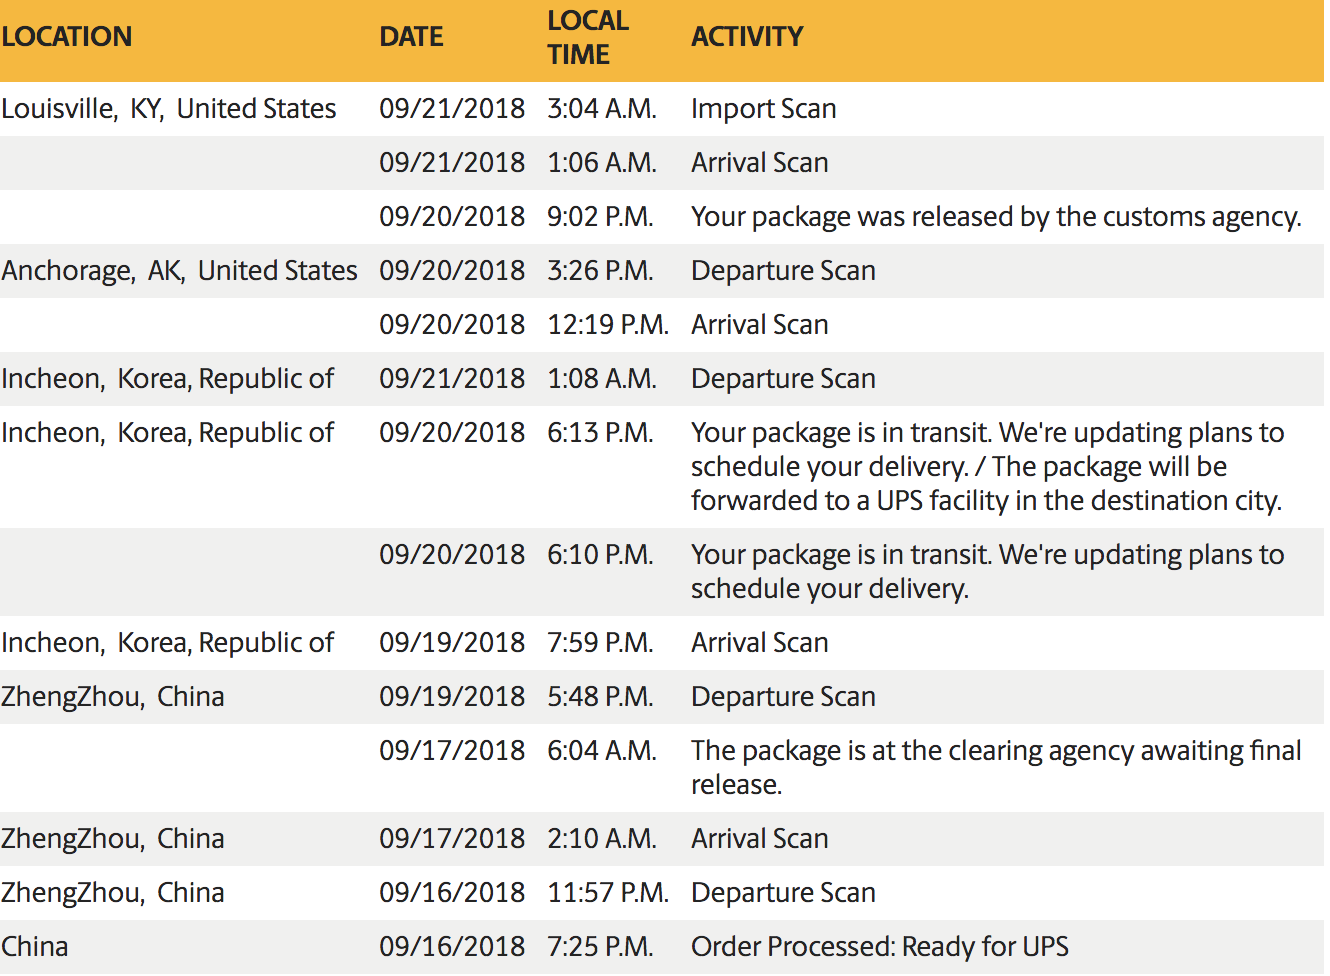Select the ZhengZhou 2:10 A.M. Arrival Scan
This screenshot has width=1330, height=976.
coord(662,839)
